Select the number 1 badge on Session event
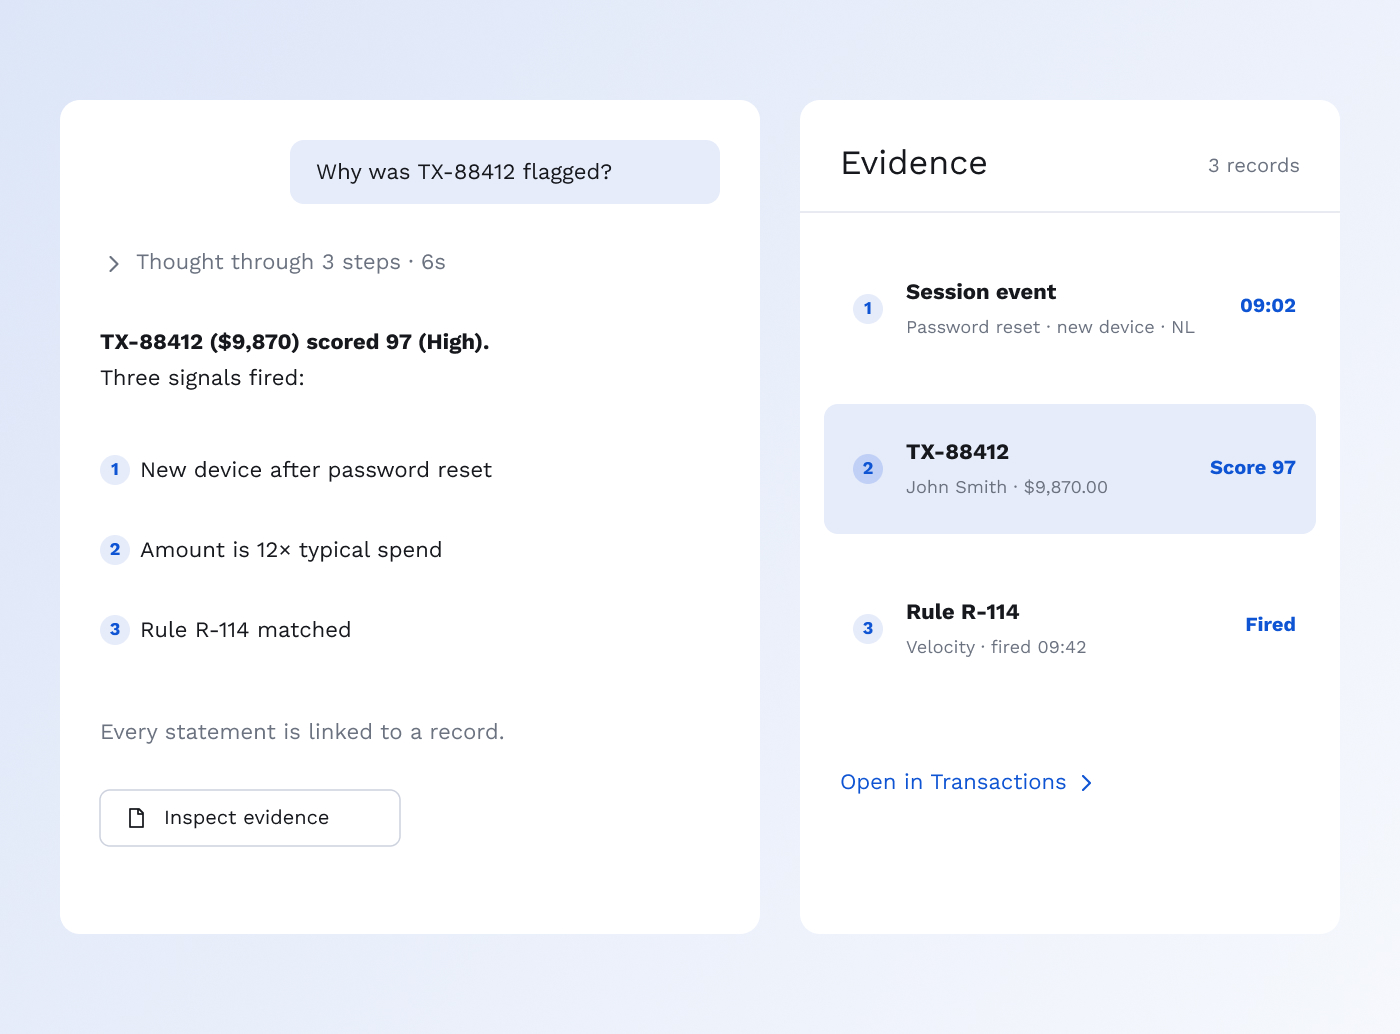Screen dimensions: 1400x1034 [868, 309]
